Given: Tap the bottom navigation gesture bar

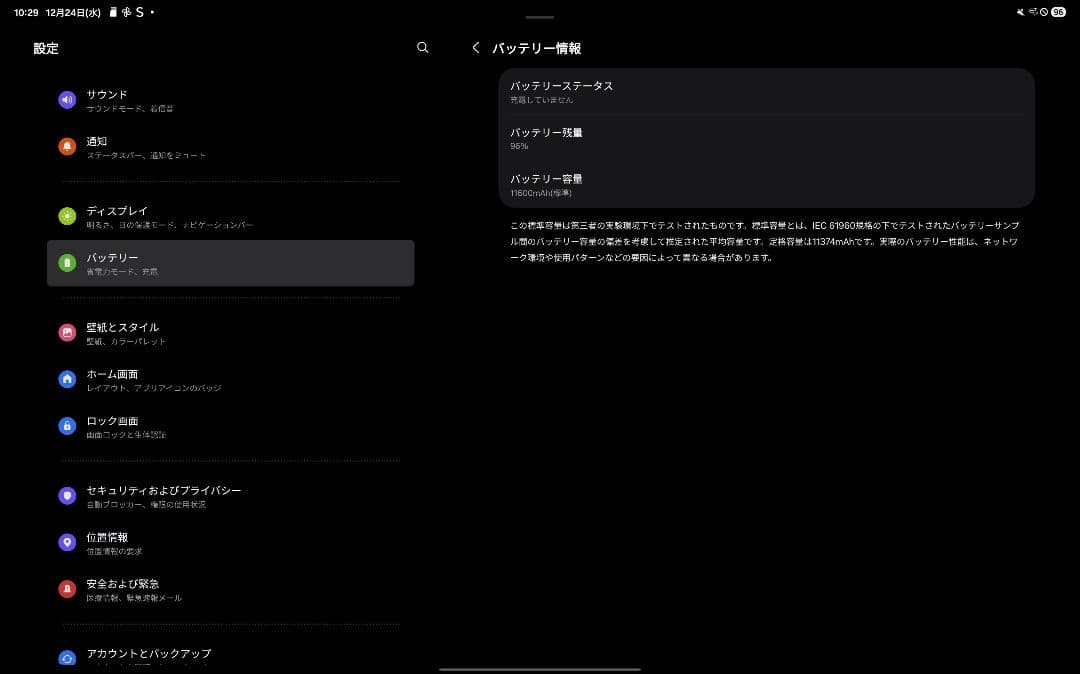Looking at the screenshot, I should [540, 668].
